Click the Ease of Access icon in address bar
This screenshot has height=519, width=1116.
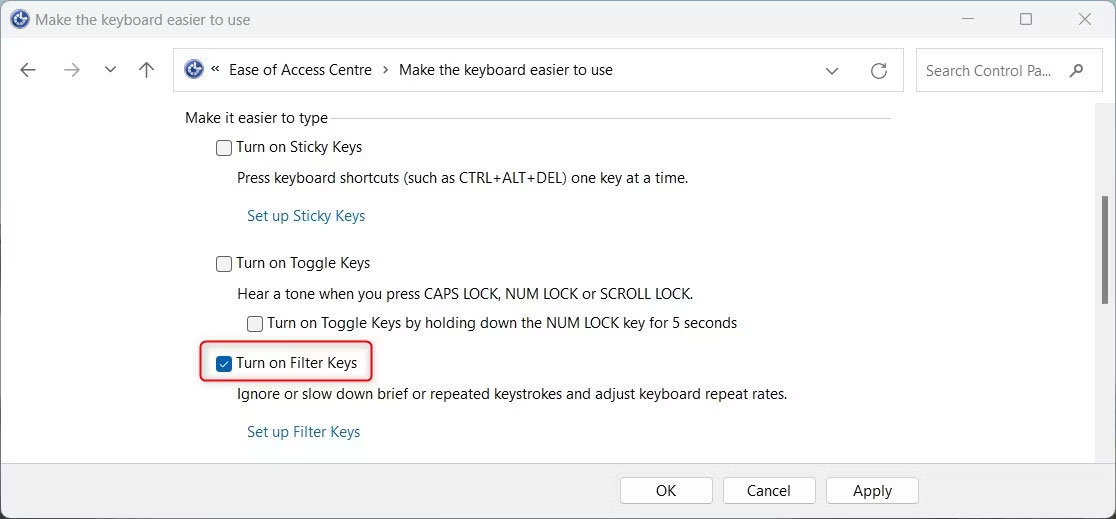coord(194,70)
